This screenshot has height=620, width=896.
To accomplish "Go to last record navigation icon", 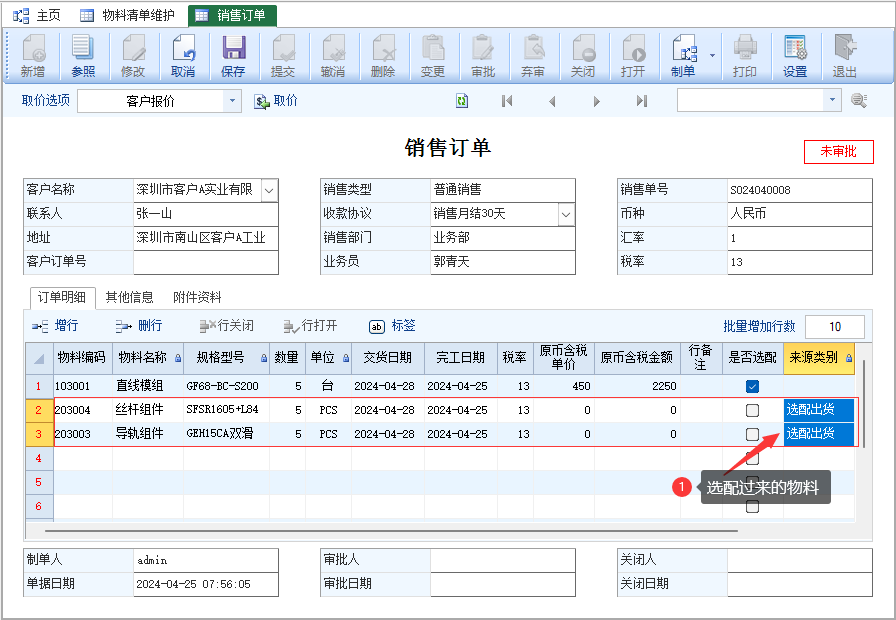I will [642, 101].
